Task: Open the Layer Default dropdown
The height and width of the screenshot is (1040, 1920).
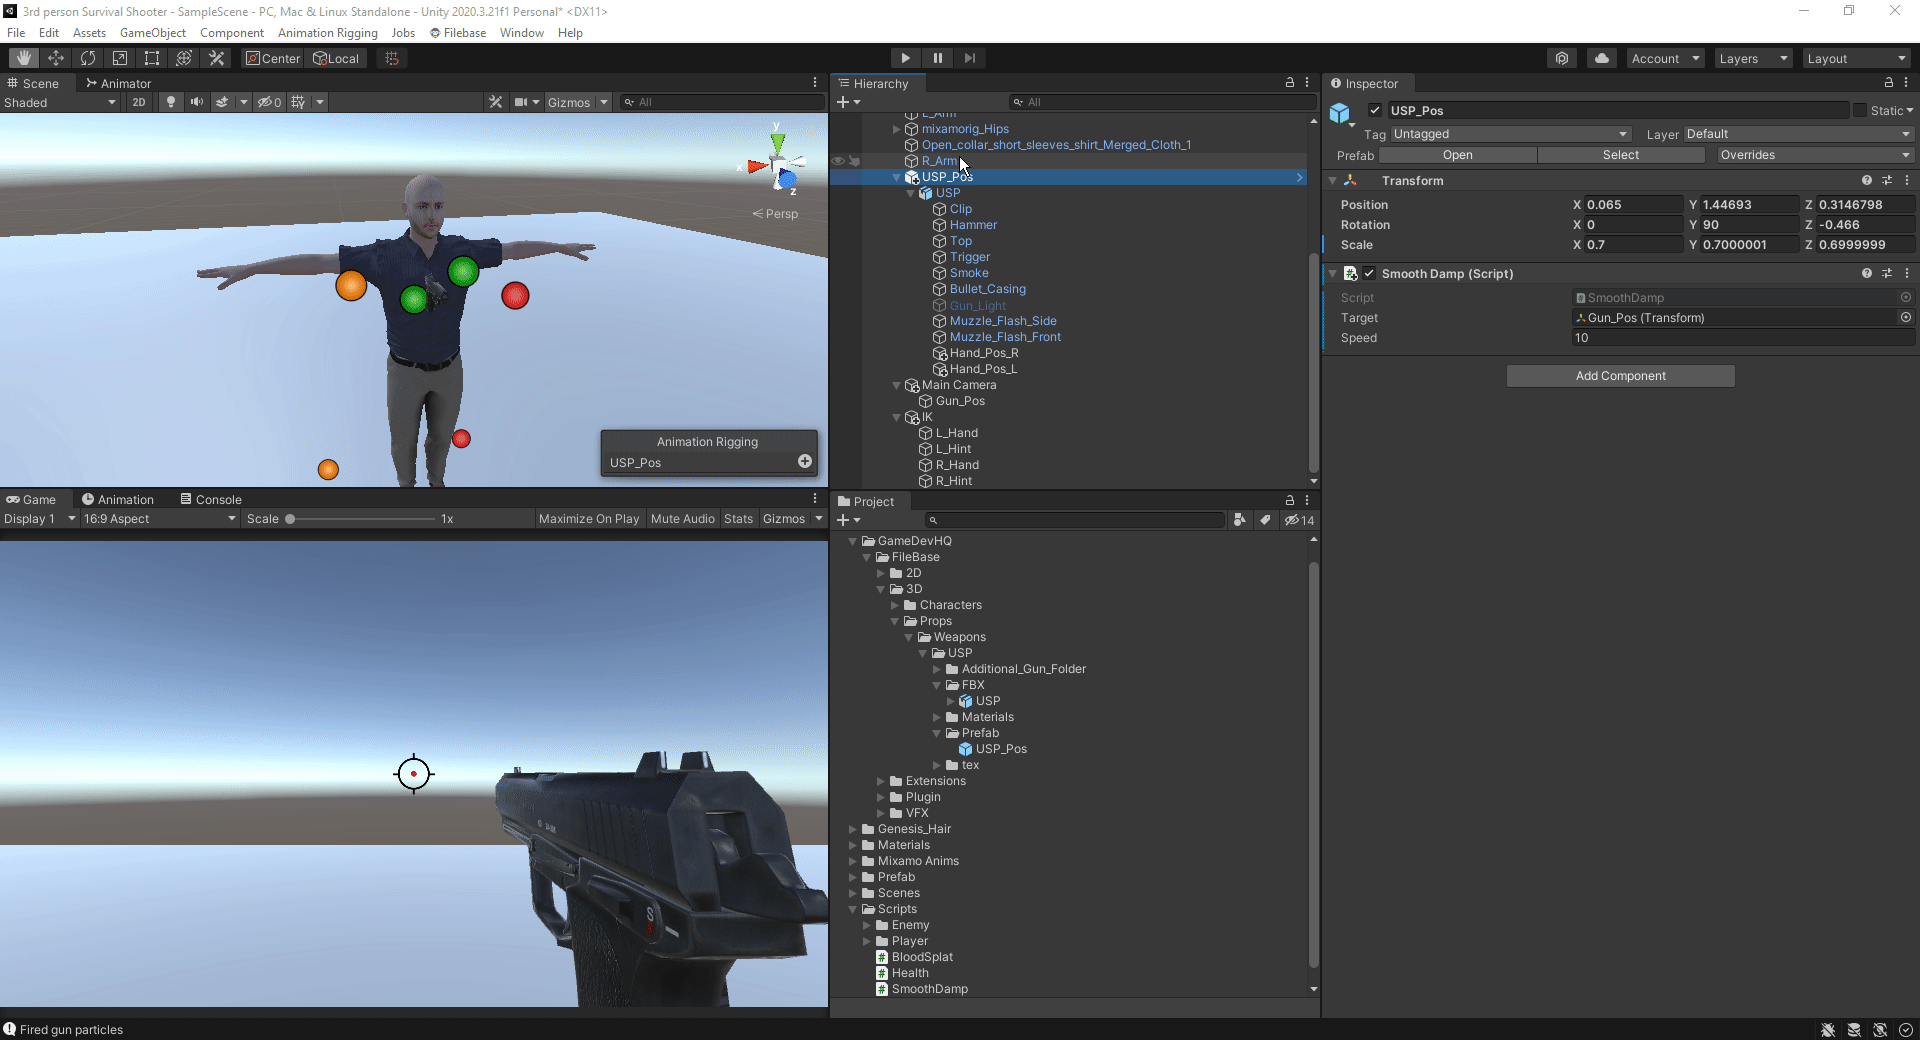Action: [x=1798, y=134]
